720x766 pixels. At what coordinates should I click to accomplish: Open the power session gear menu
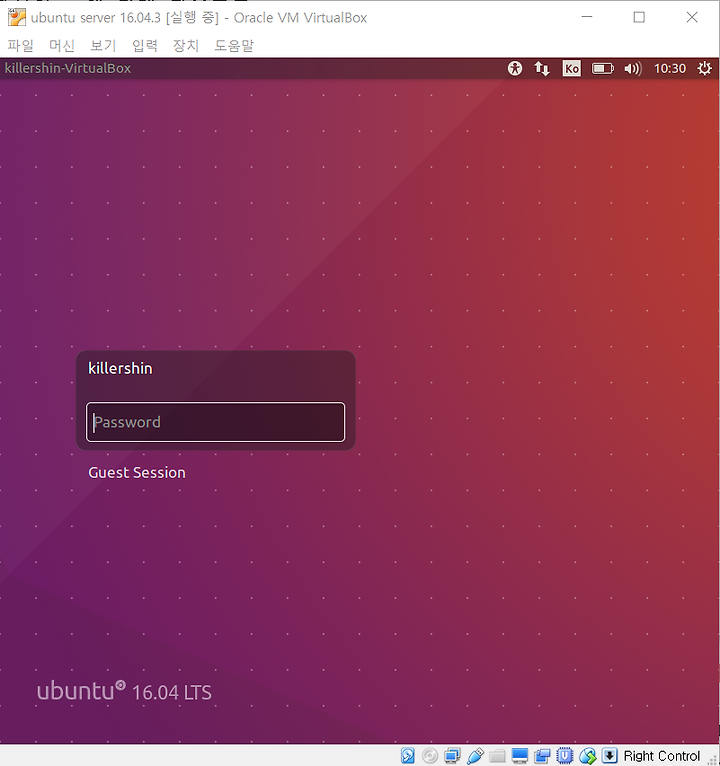click(704, 68)
